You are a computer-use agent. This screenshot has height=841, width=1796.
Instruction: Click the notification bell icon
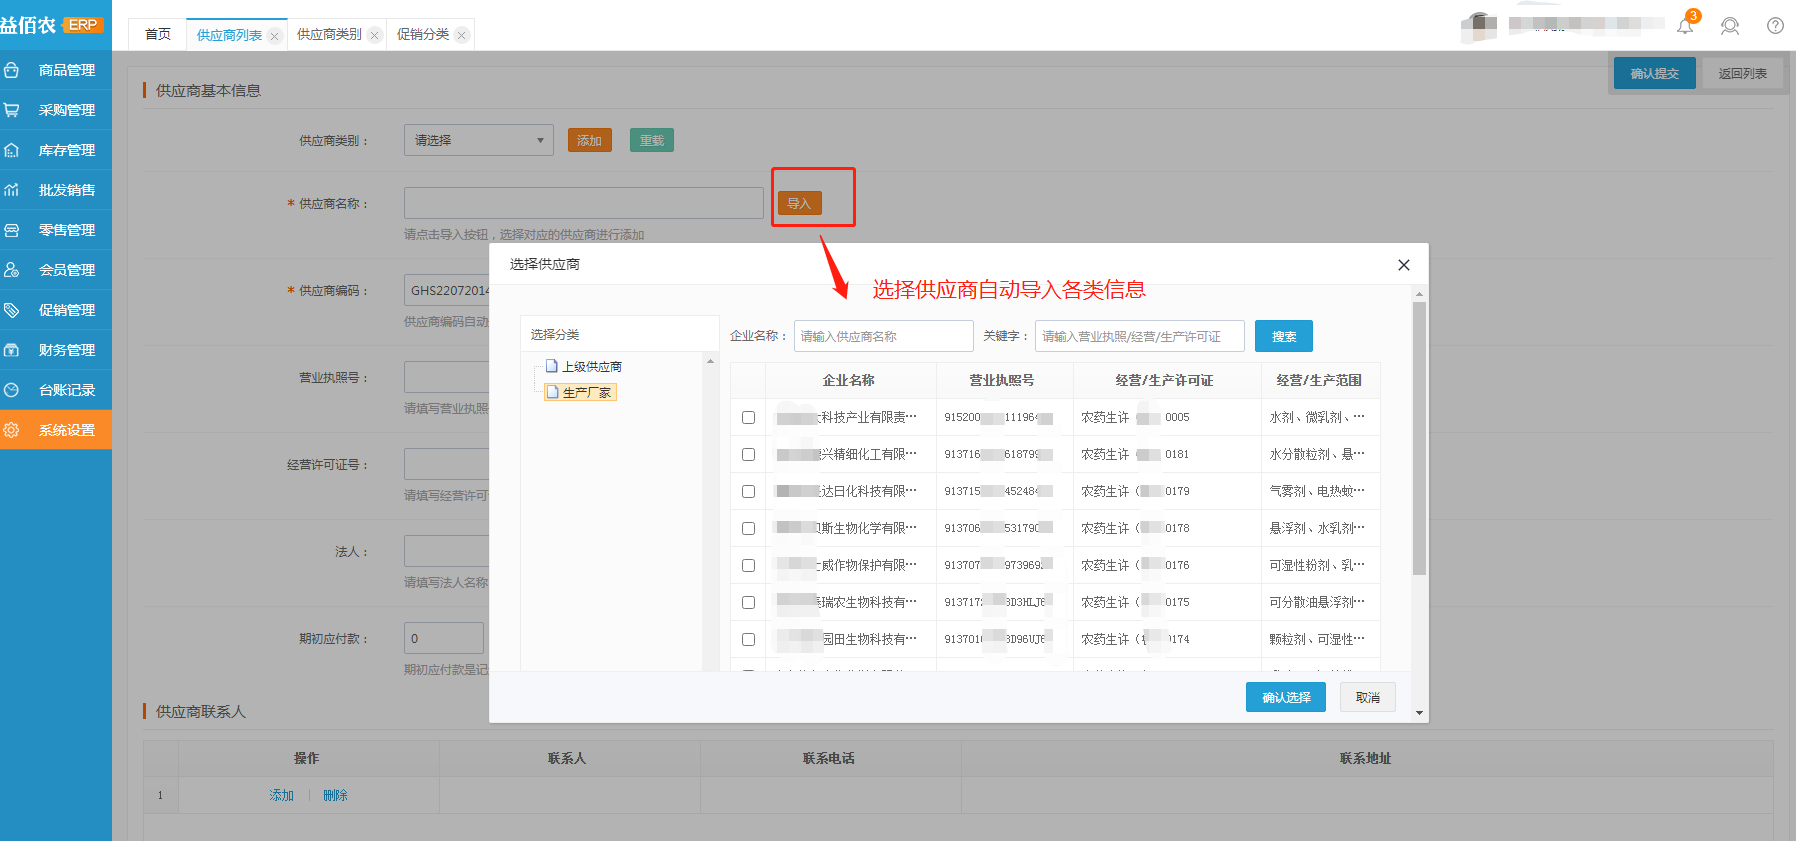[x=1685, y=26]
